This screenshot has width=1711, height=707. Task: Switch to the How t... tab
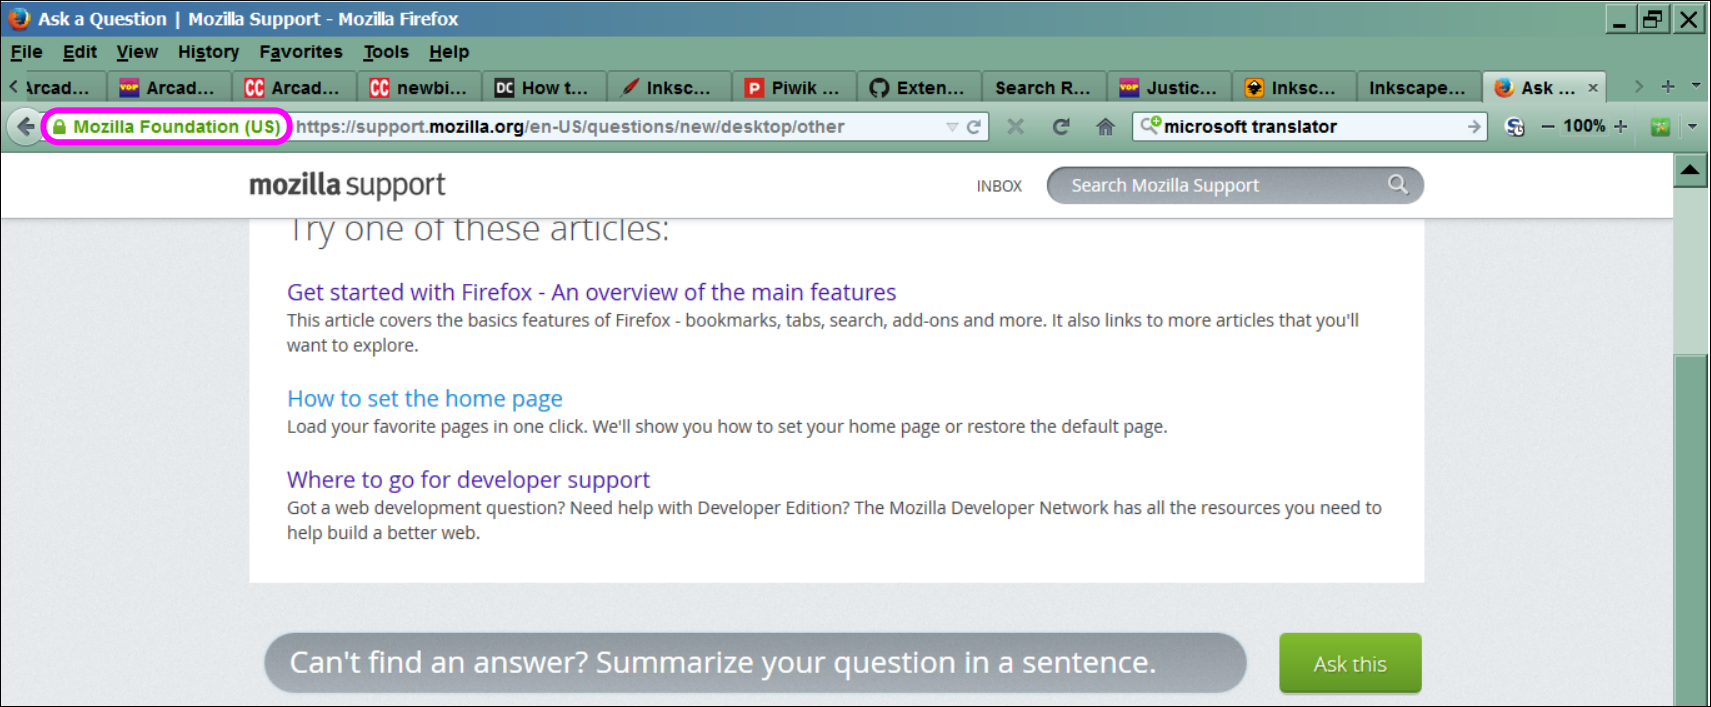544,88
